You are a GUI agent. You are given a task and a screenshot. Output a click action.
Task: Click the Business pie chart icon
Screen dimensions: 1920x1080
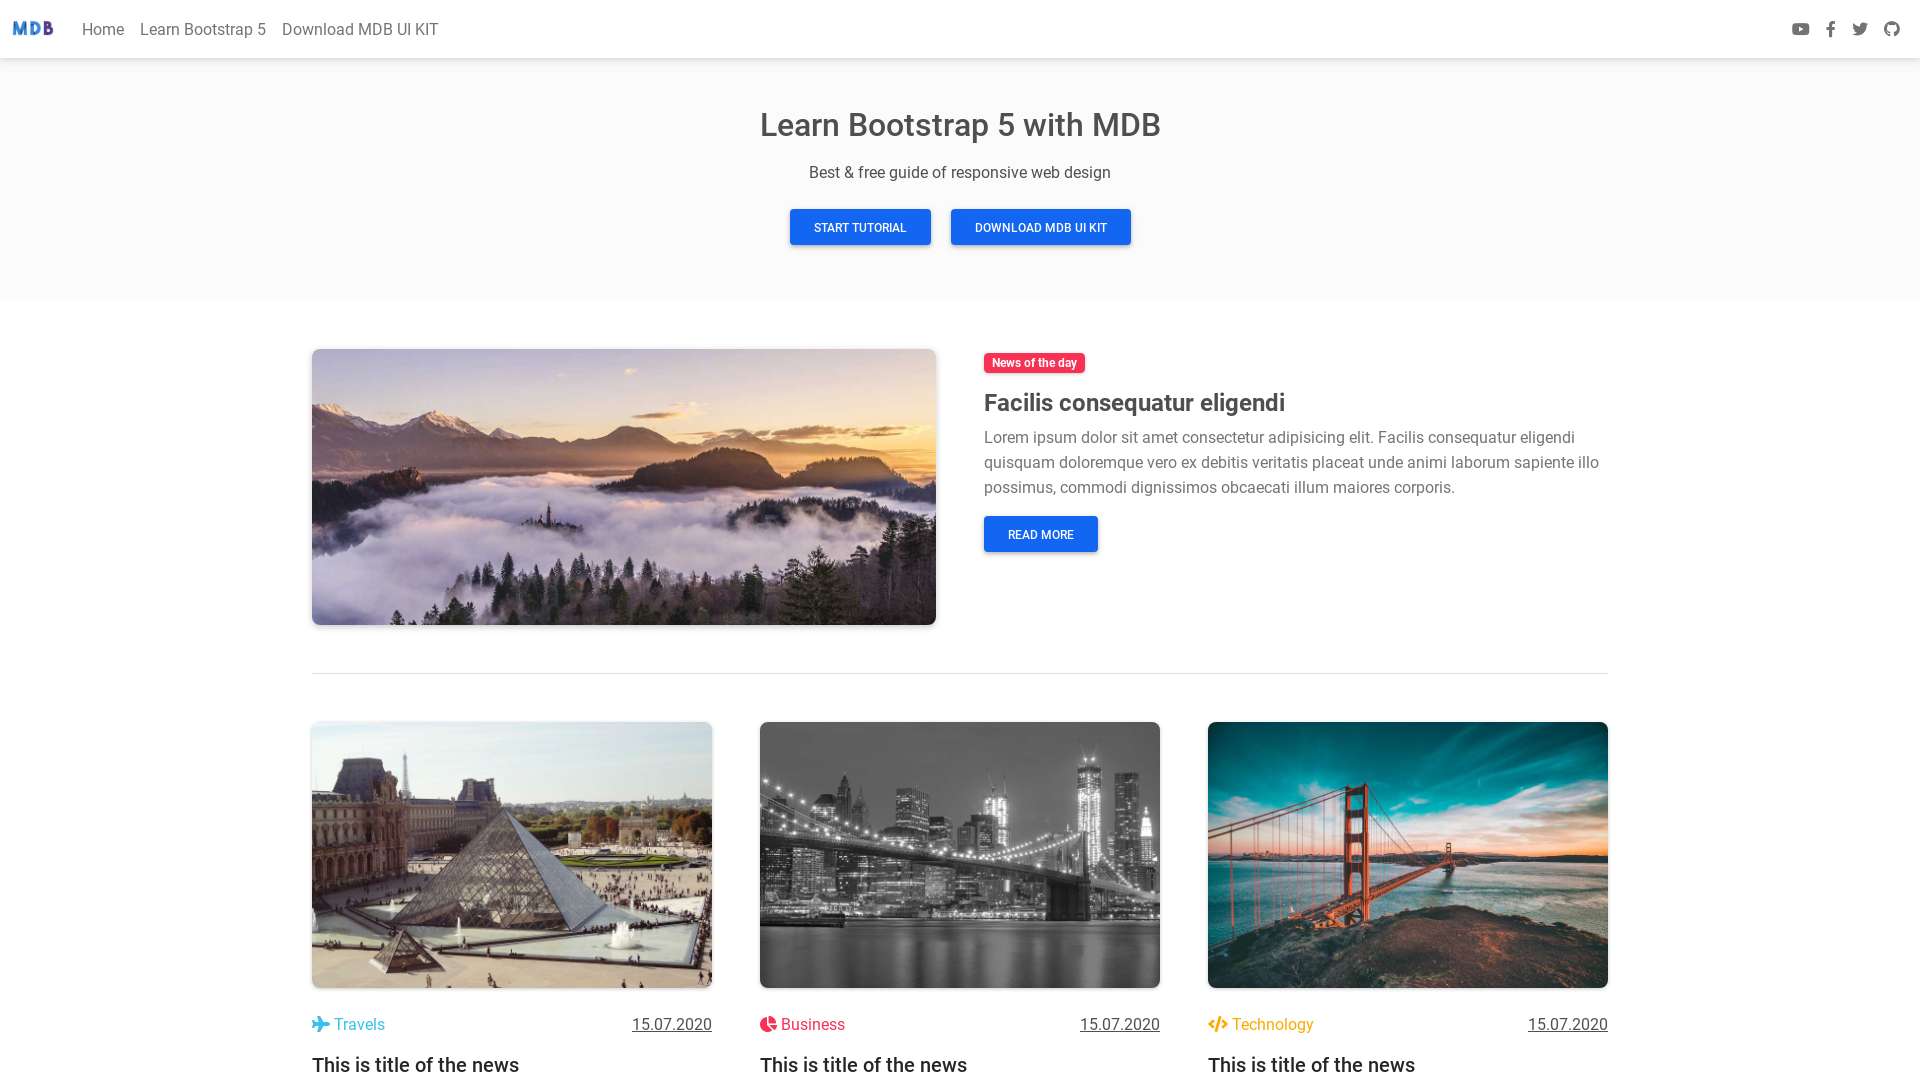768,1024
